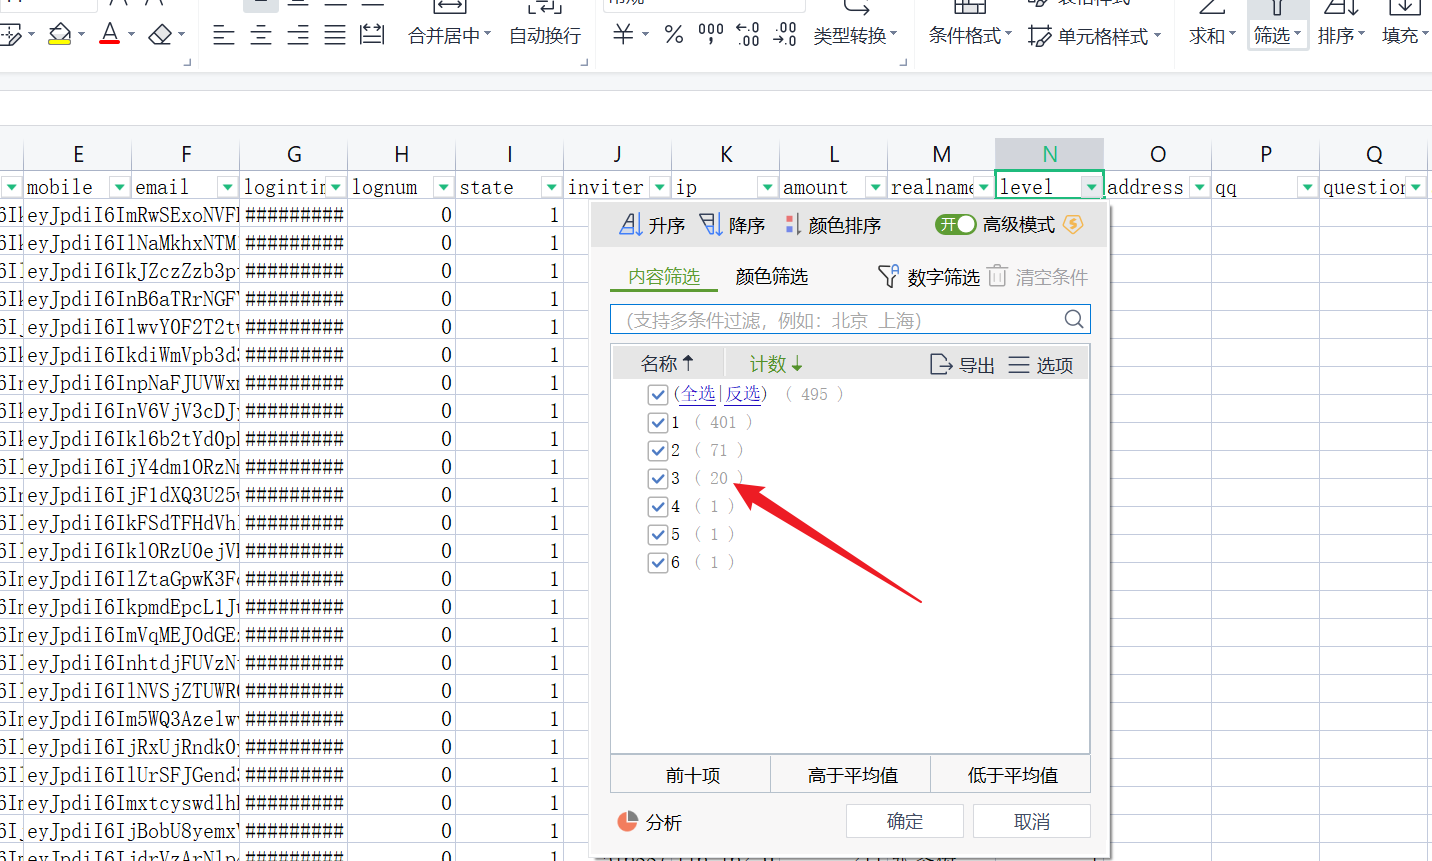Viewport: 1432px width, 861px height.
Task: Apply red font color icon
Action: [110, 34]
